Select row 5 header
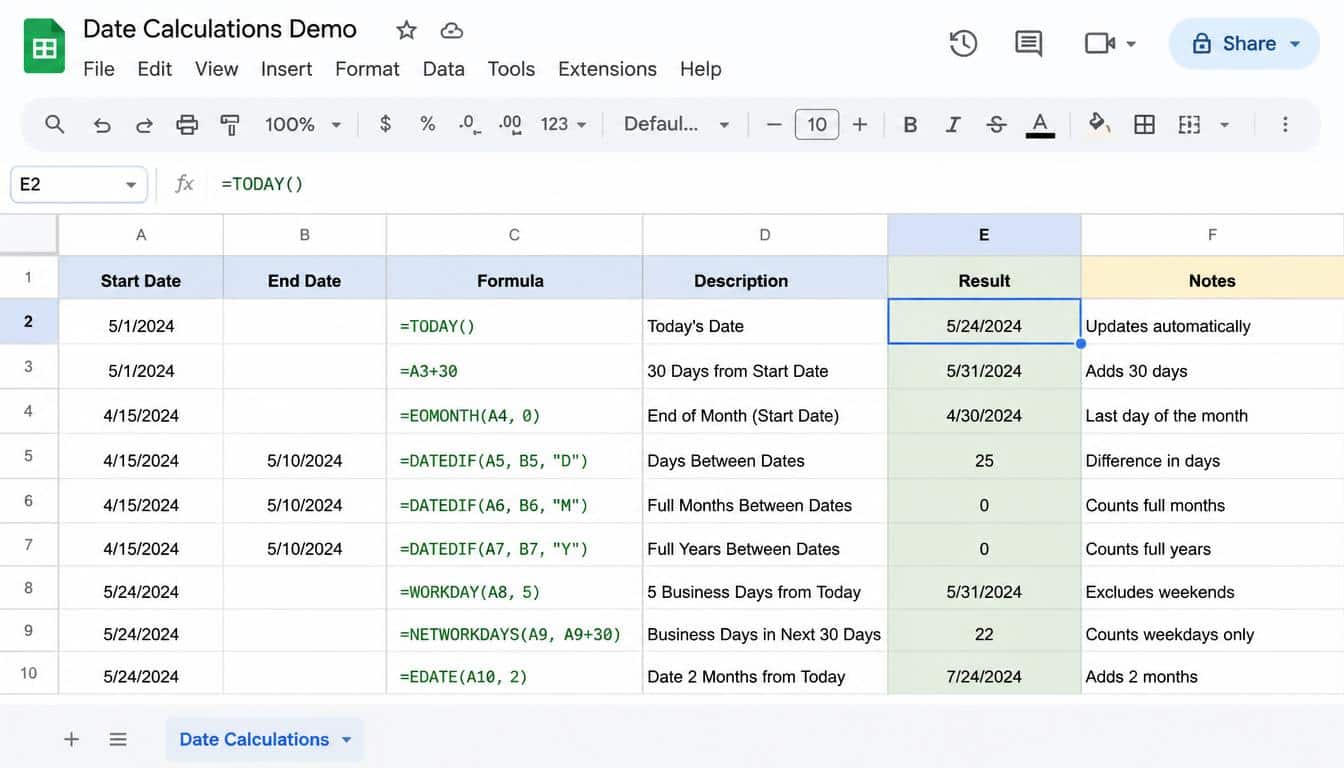Image resolution: width=1344 pixels, height=768 pixels. click(28, 456)
